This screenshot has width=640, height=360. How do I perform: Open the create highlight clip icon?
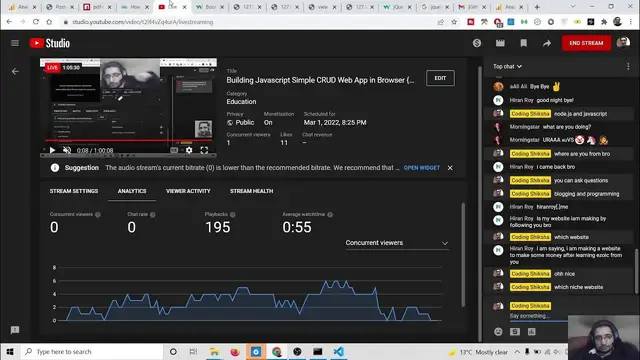[500, 43]
